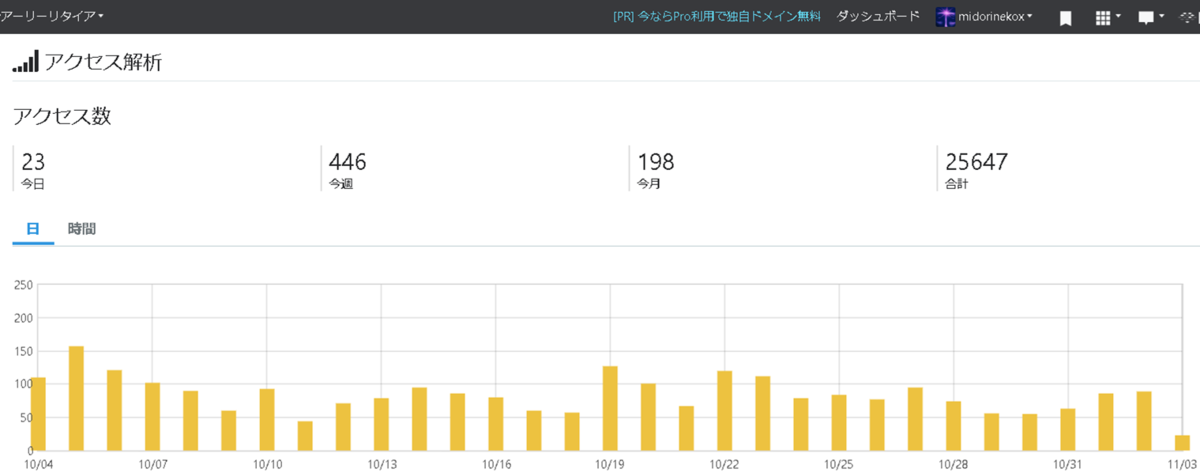Click the アクセス解析 bar chart icon

[x=26, y=62]
